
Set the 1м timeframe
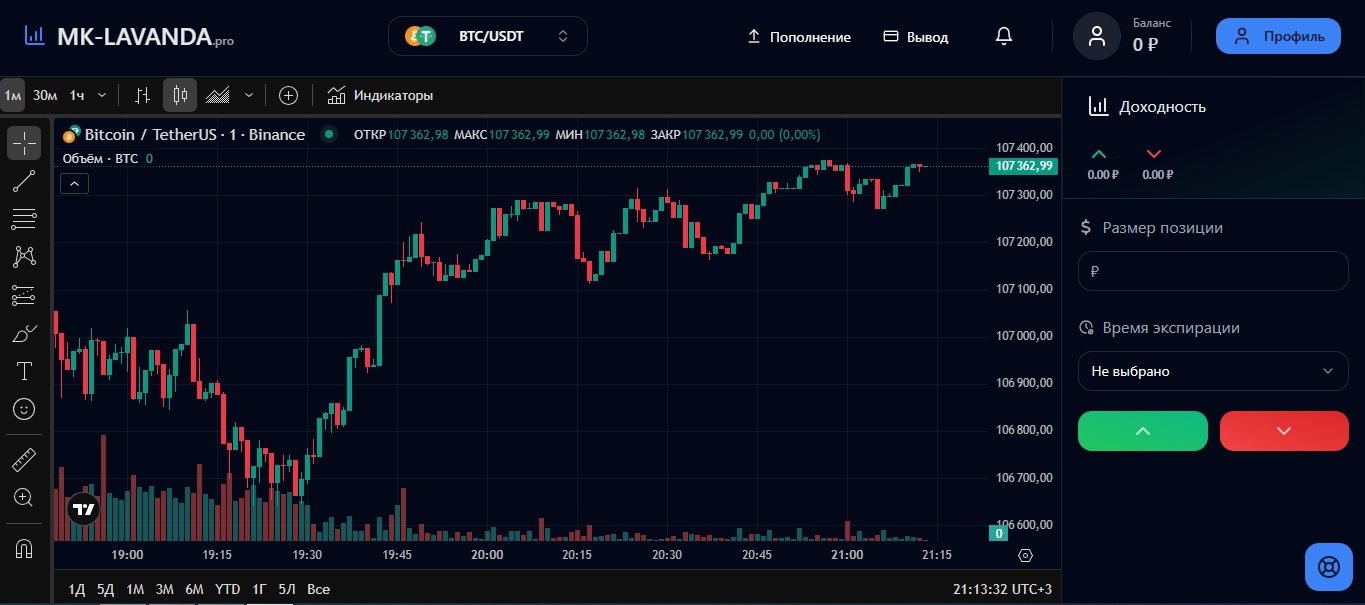tap(13, 95)
